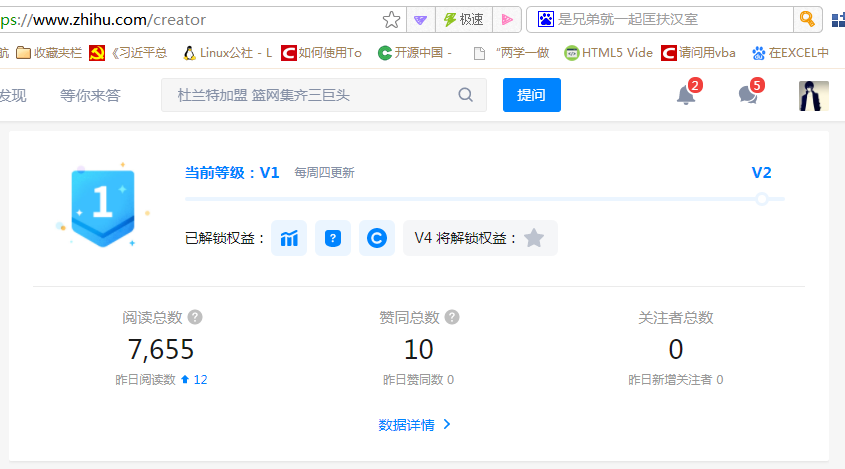Open the notification bell with 2 alerts
Screen dimensions: 845x469
click(x=686, y=95)
